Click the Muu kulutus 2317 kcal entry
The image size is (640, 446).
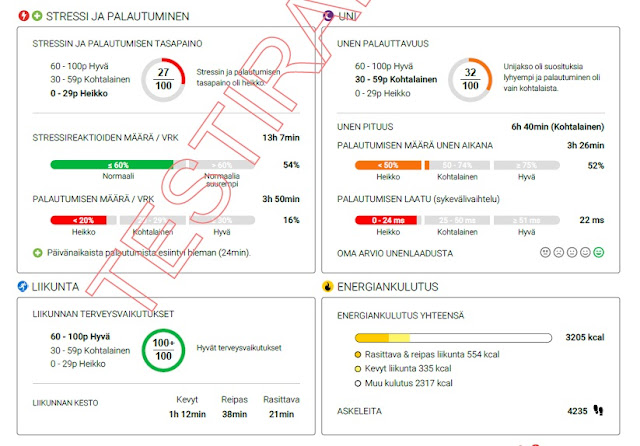point(409,384)
